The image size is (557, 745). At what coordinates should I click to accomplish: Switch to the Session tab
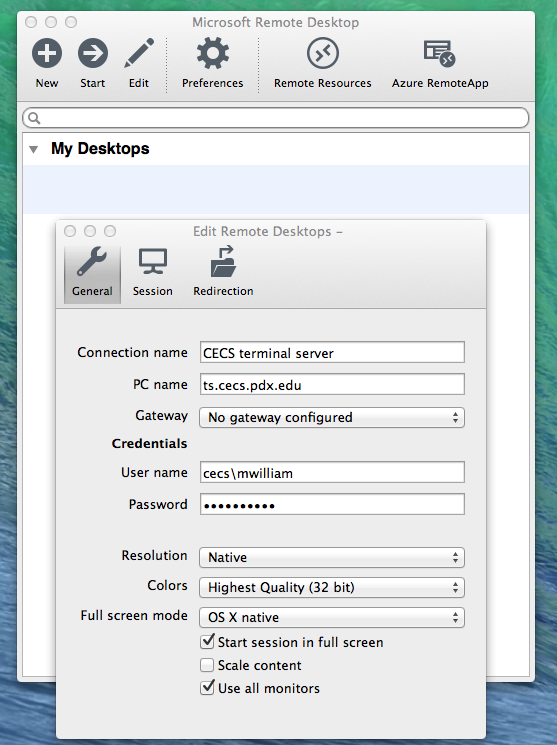[153, 274]
